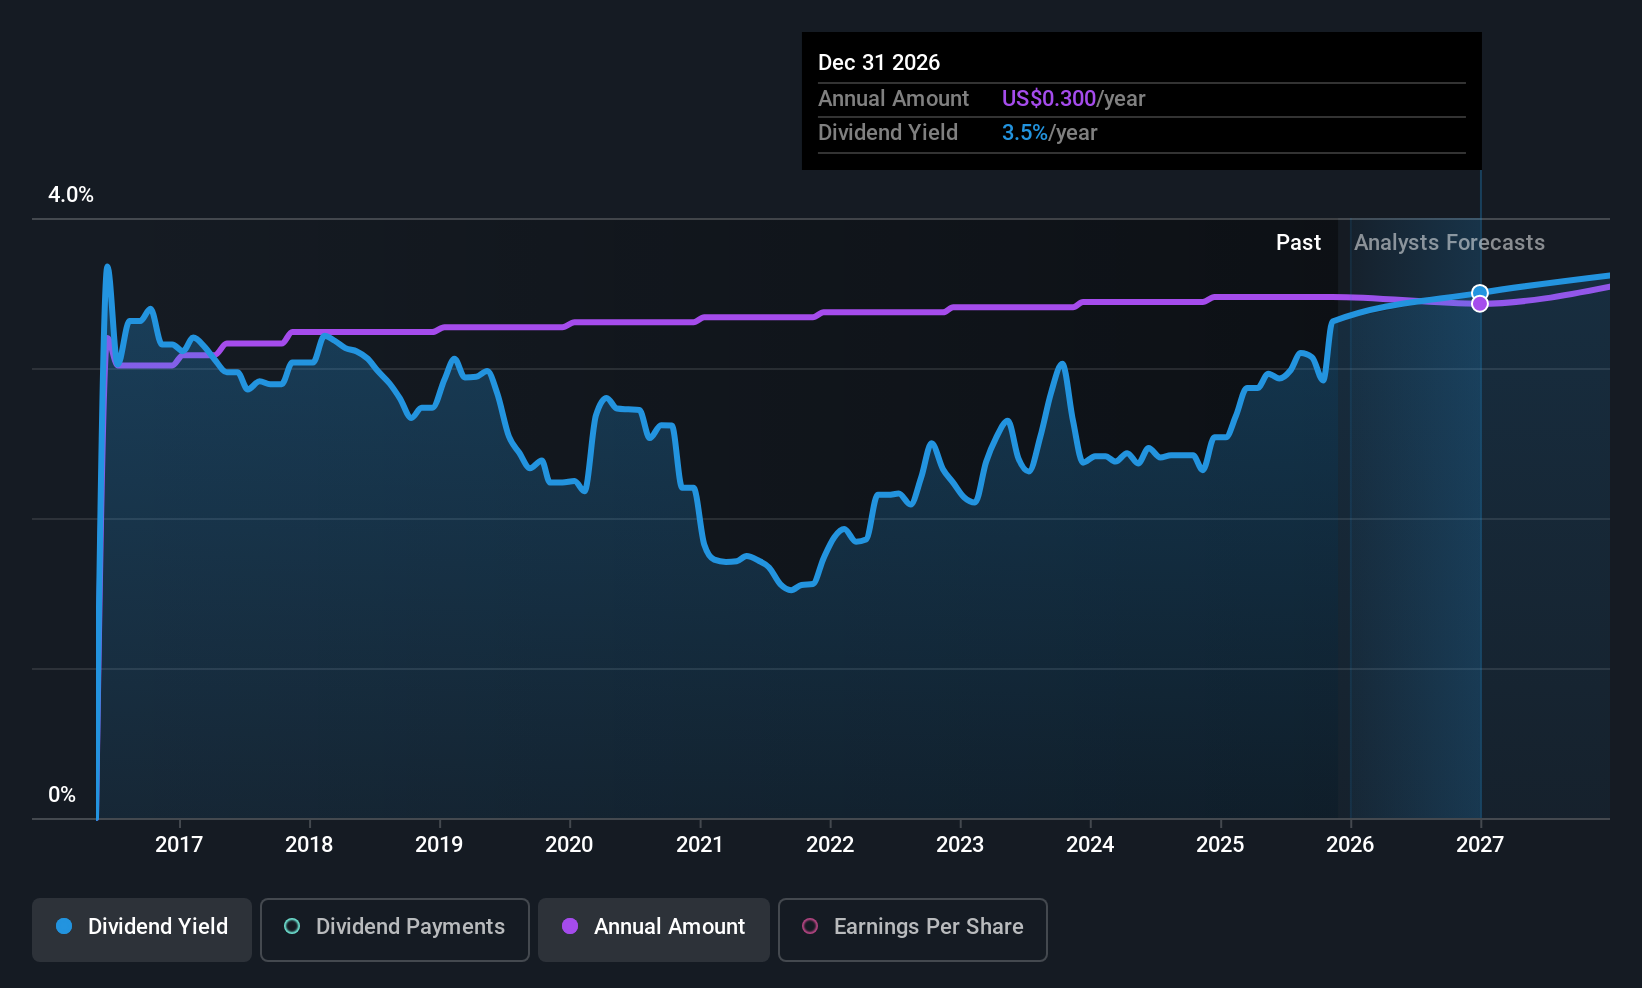Screen dimensions: 1642x988
Task: Toggle the Earnings Per Share series
Action: click(913, 929)
